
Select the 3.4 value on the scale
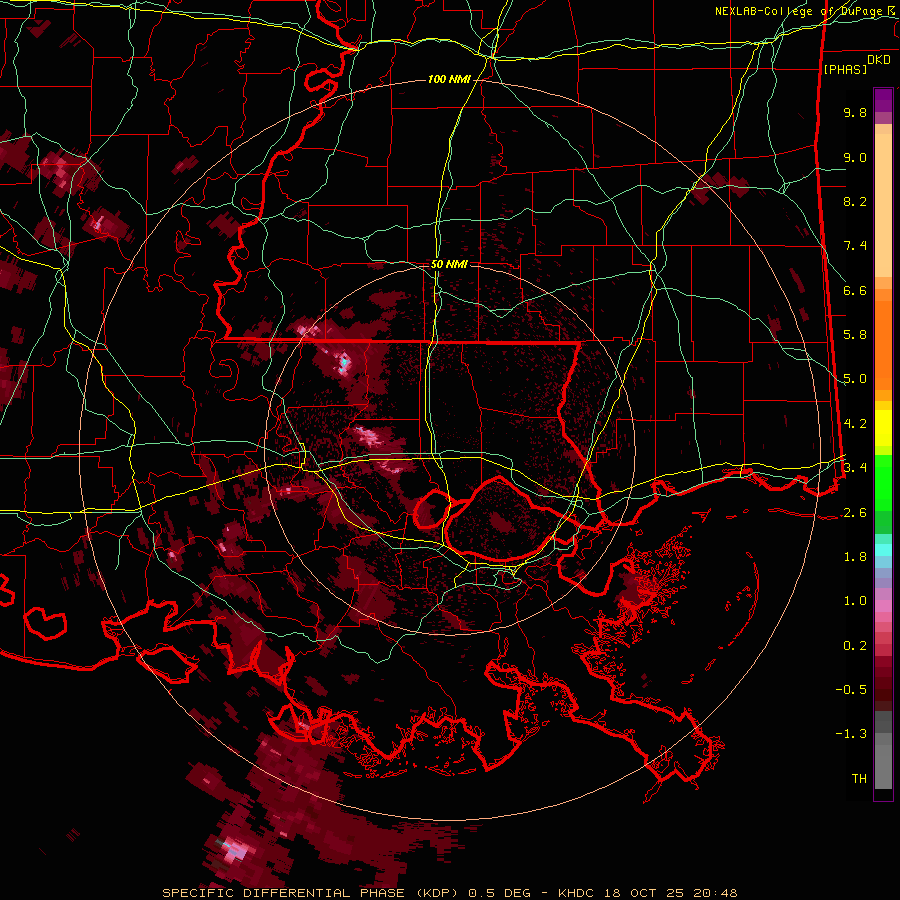[x=855, y=468]
